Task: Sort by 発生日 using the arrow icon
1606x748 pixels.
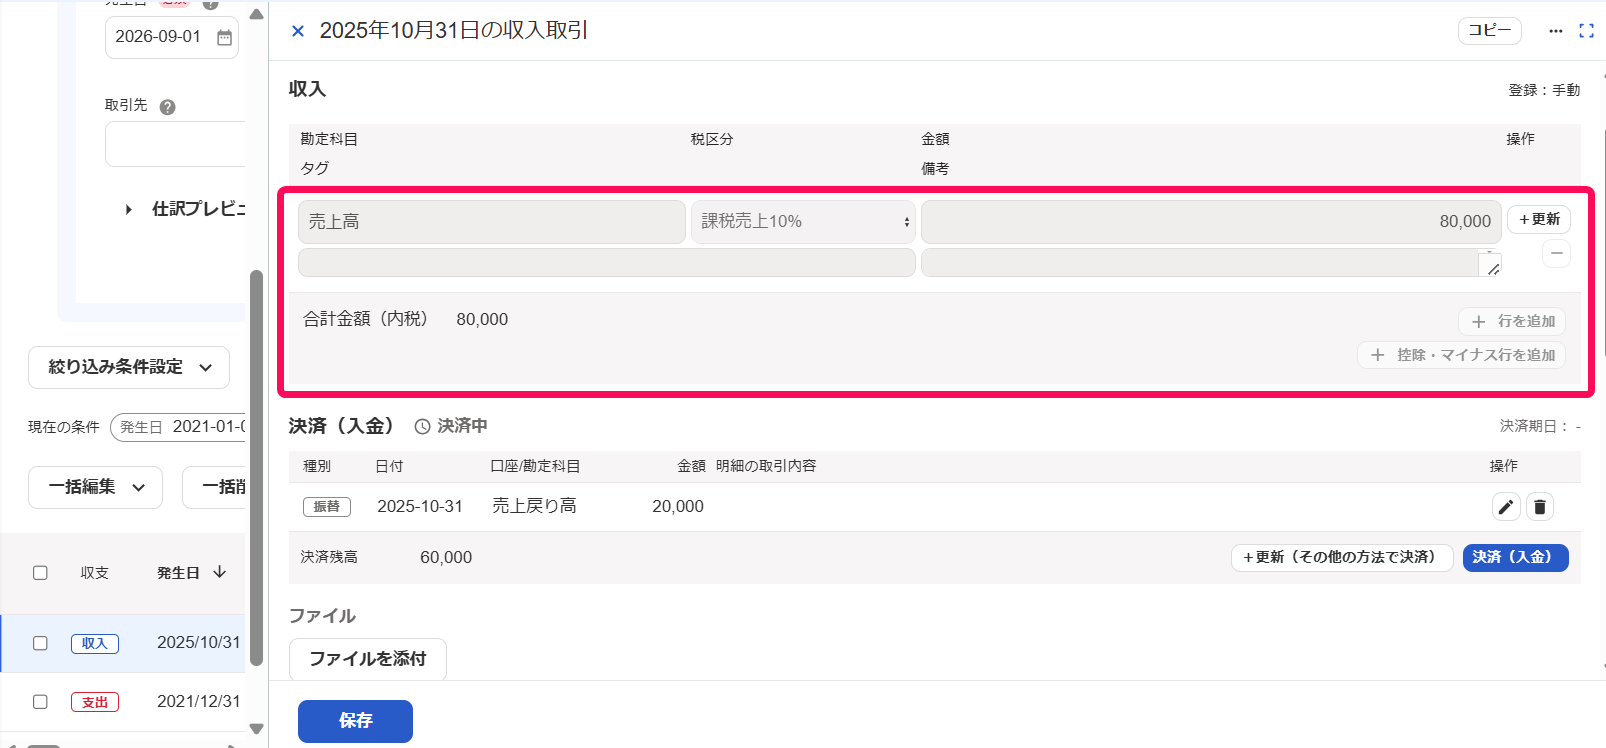Action: tap(220, 572)
